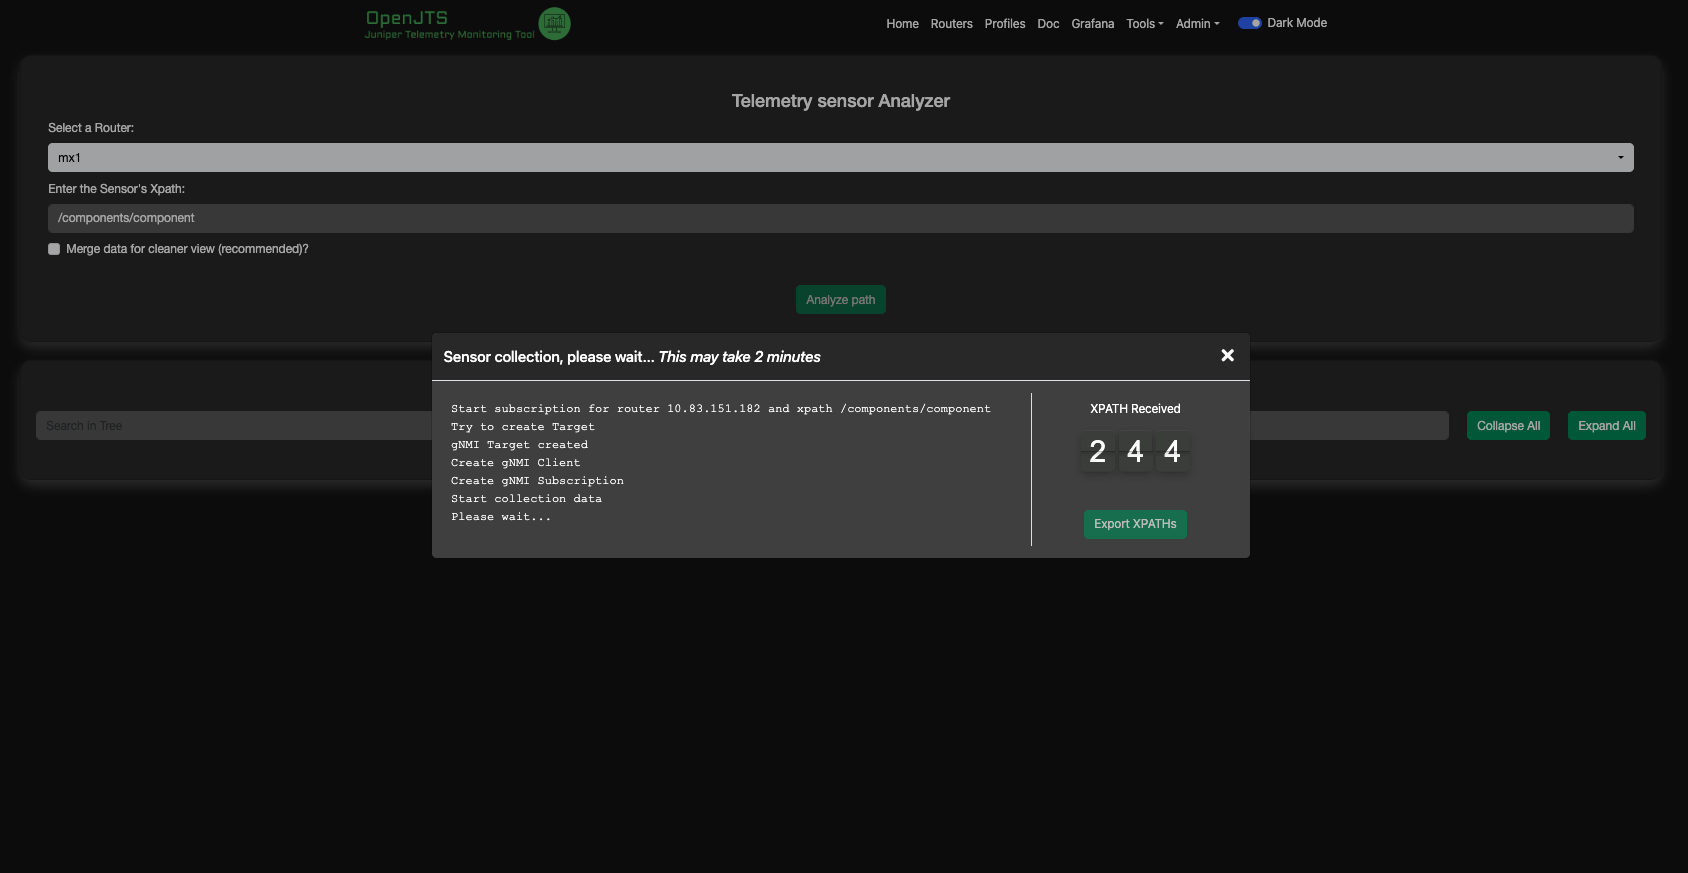Go to the Home page
Image resolution: width=1688 pixels, height=873 pixels.
(x=902, y=24)
